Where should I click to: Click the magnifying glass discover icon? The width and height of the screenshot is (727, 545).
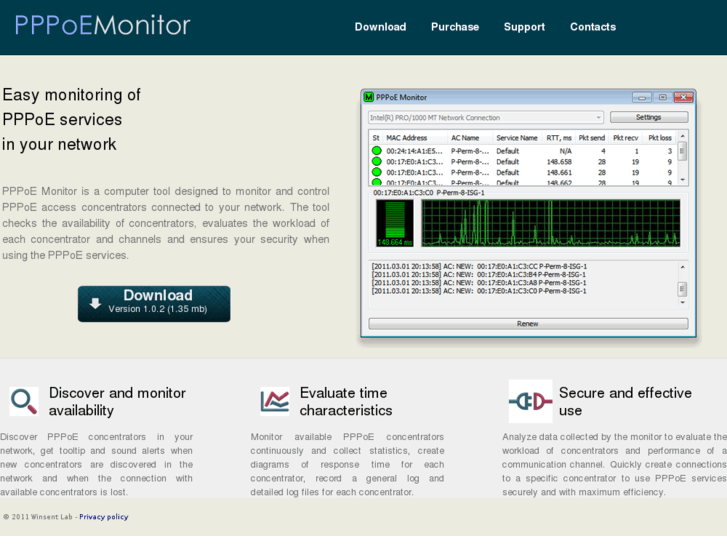[24, 401]
